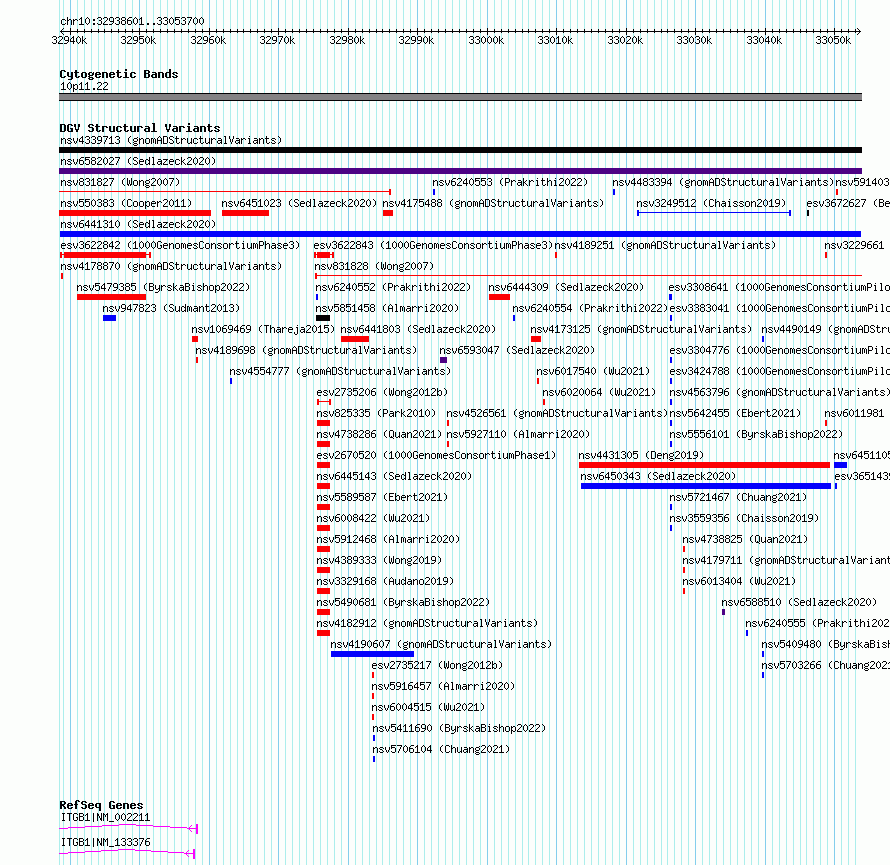Open the nsv6013404 (Wu2021) label
This screenshot has width=890, height=865.
point(739,581)
